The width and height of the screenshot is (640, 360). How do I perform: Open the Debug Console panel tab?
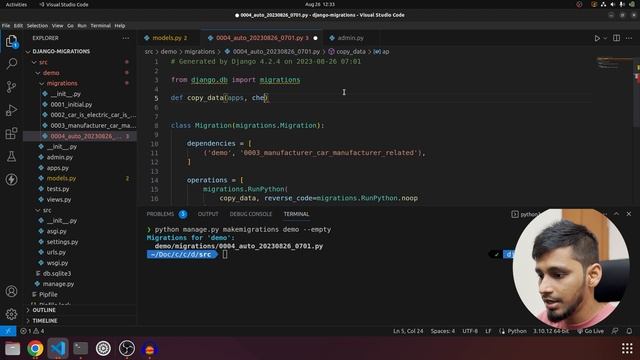251,214
